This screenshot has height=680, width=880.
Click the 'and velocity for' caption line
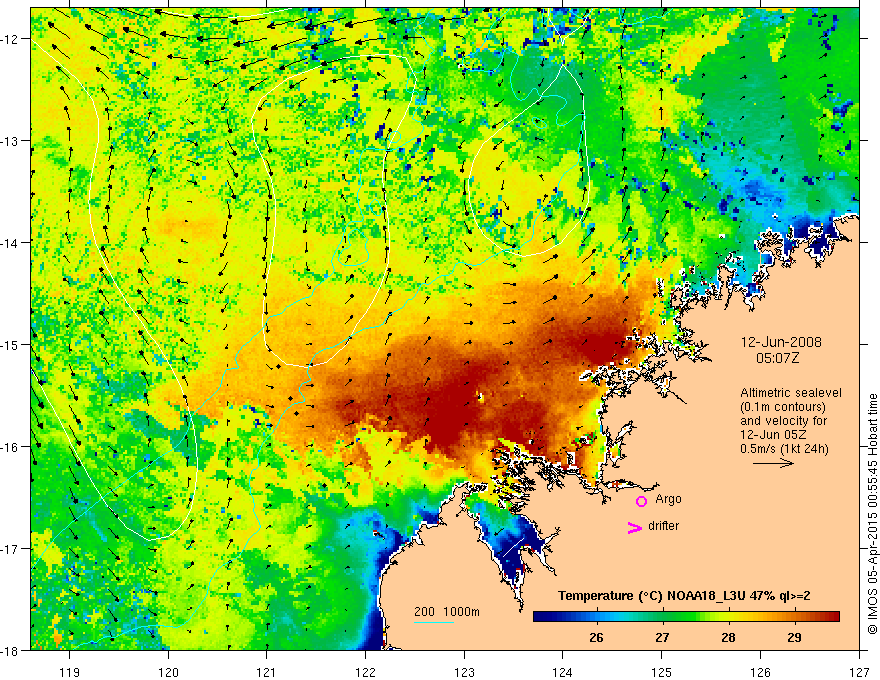[783, 421]
